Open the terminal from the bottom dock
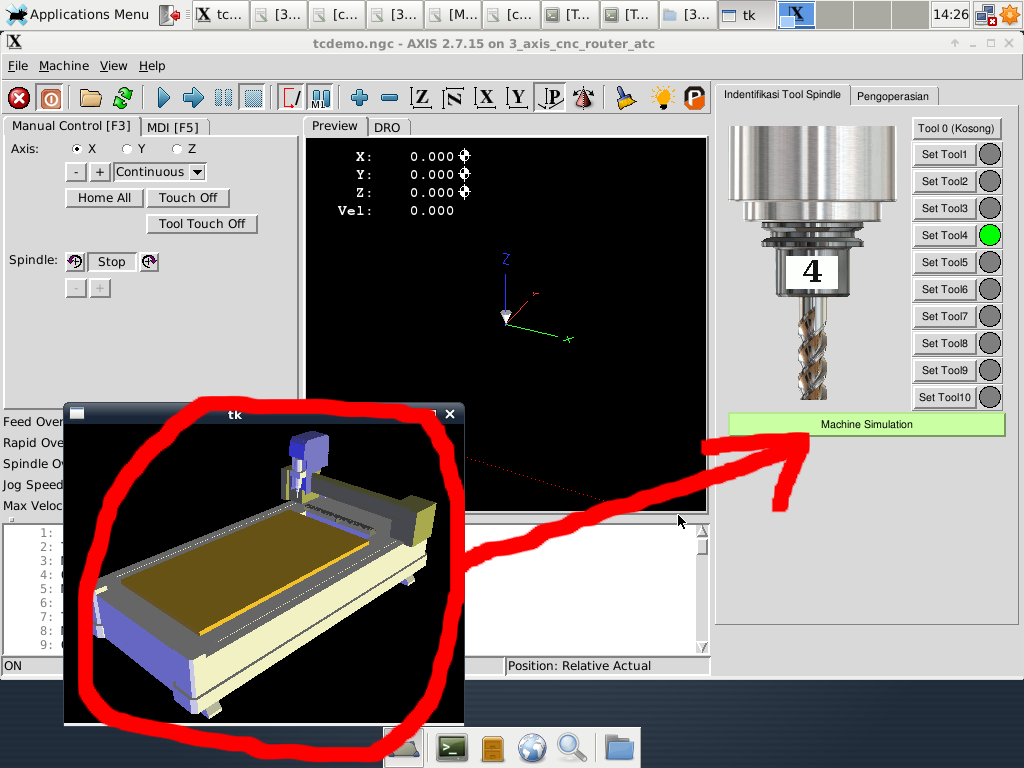This screenshot has width=1024, height=768. [452, 747]
